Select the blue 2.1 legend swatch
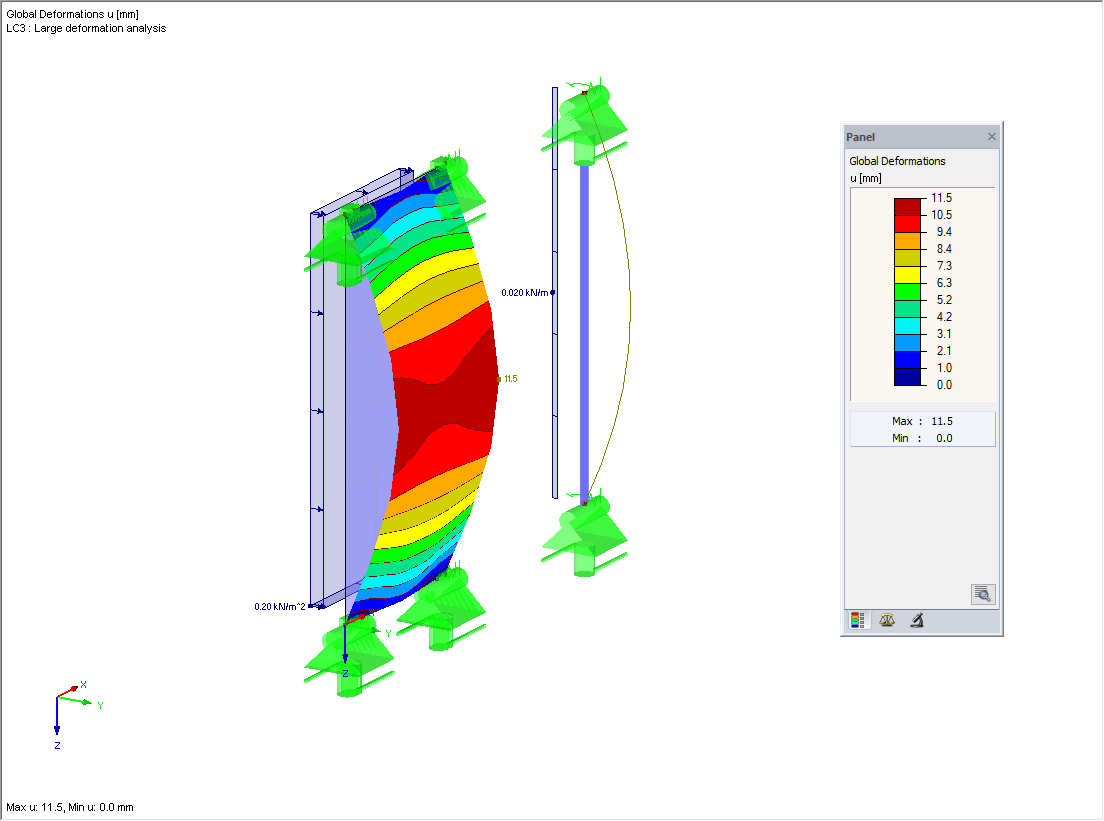 (908, 360)
